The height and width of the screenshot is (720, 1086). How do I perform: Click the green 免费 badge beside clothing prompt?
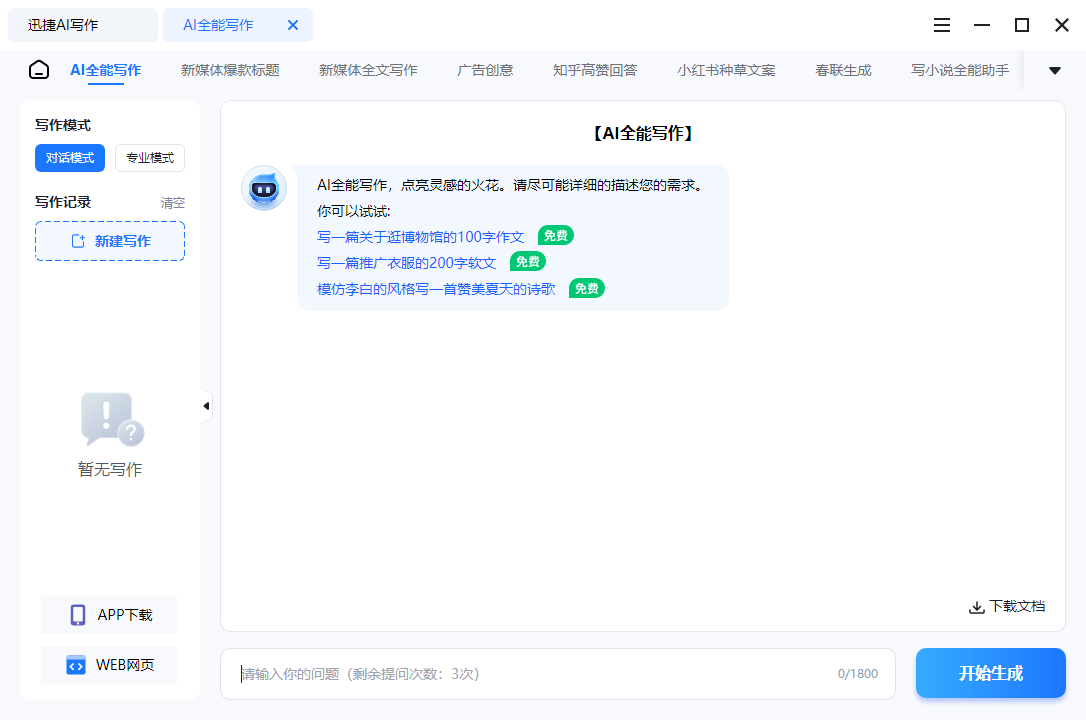[x=527, y=261]
